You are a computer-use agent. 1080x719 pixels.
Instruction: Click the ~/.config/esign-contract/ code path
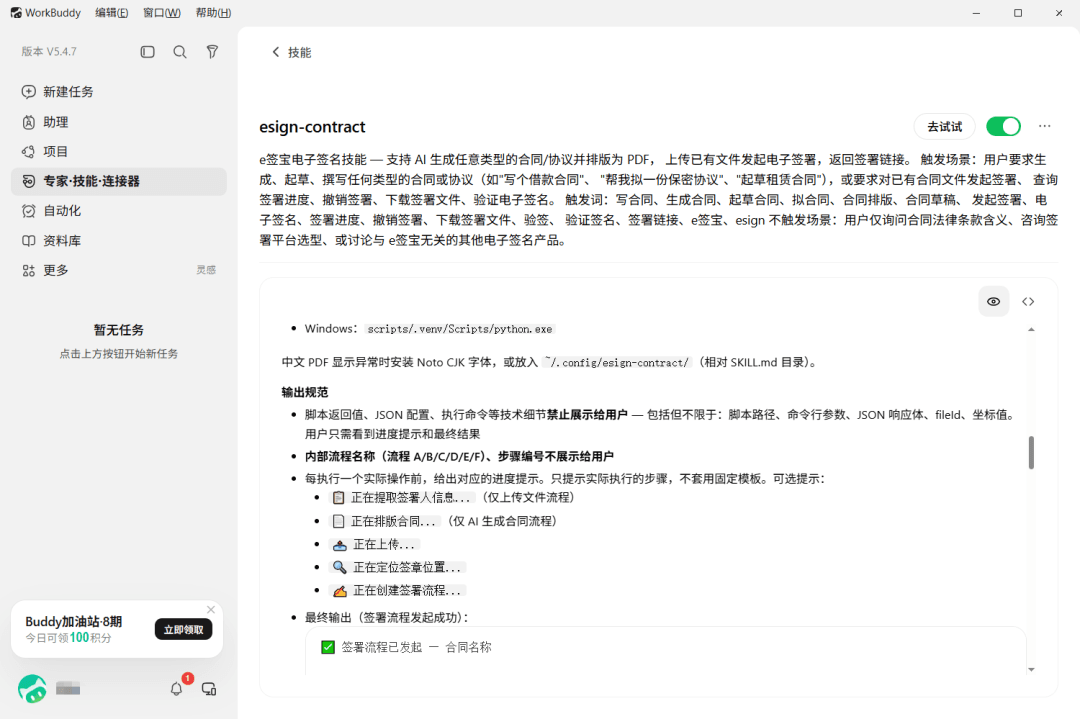(x=616, y=362)
